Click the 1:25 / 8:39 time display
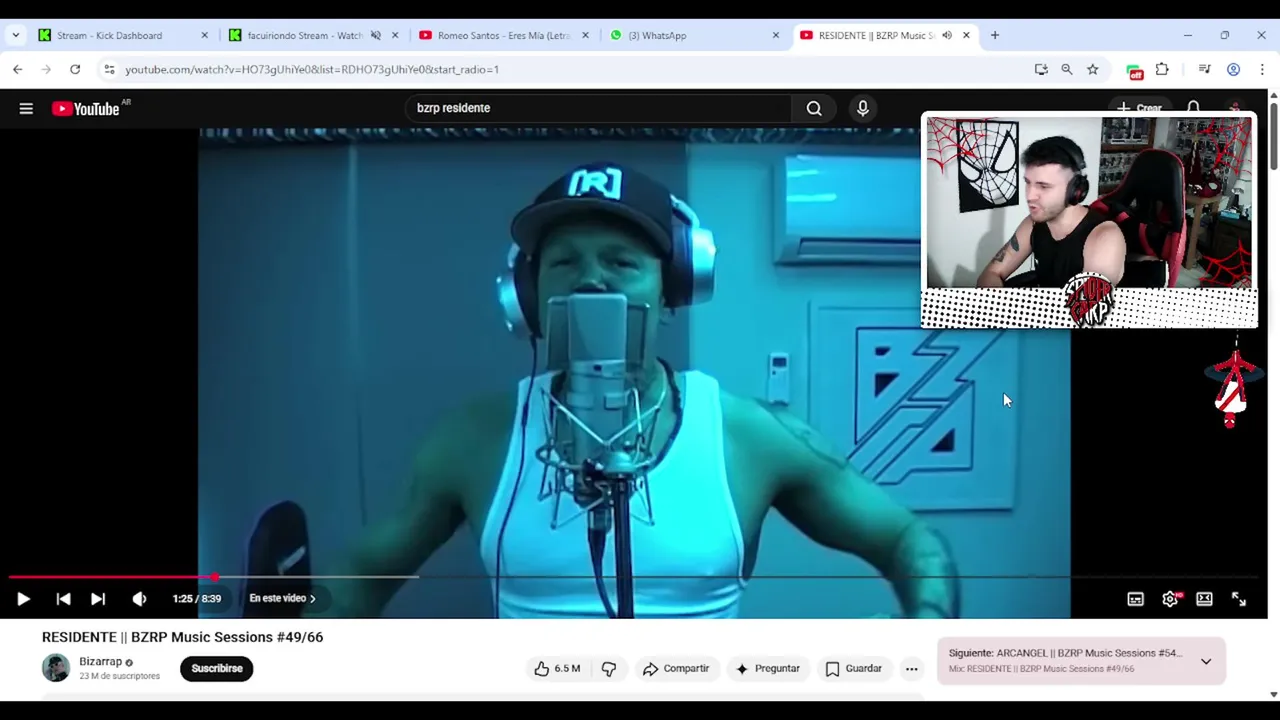The width and height of the screenshot is (1280, 720). pos(197,598)
